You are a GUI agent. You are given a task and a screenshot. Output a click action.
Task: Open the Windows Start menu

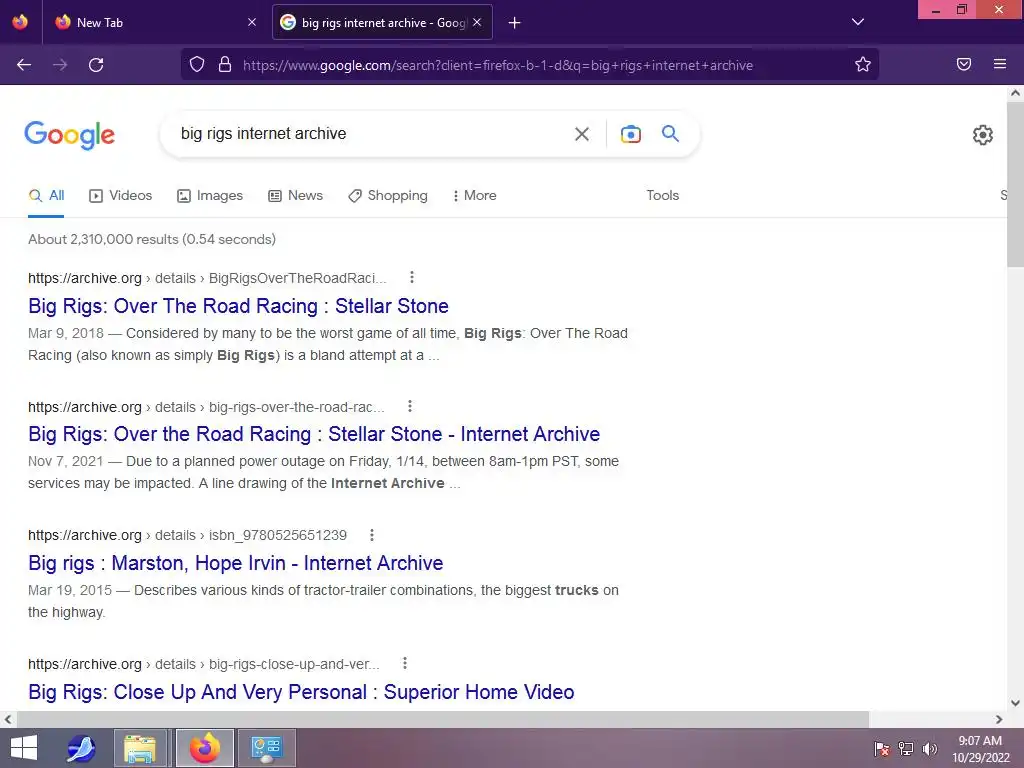[x=24, y=748]
